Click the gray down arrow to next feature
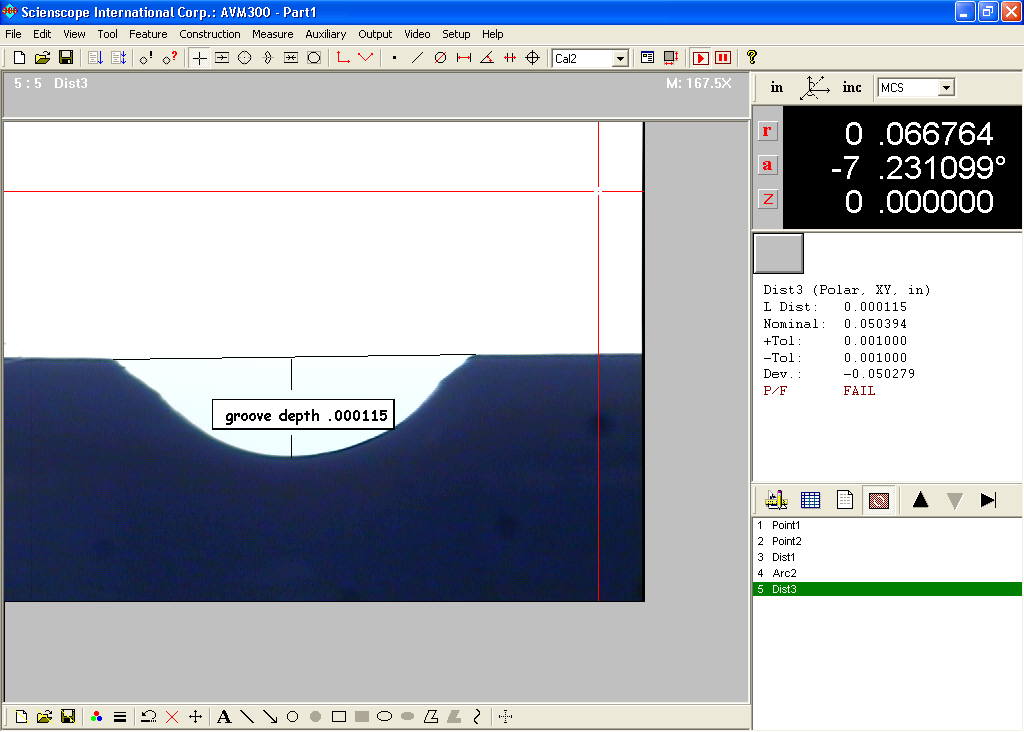Viewport: 1024px width, 732px height. (954, 500)
